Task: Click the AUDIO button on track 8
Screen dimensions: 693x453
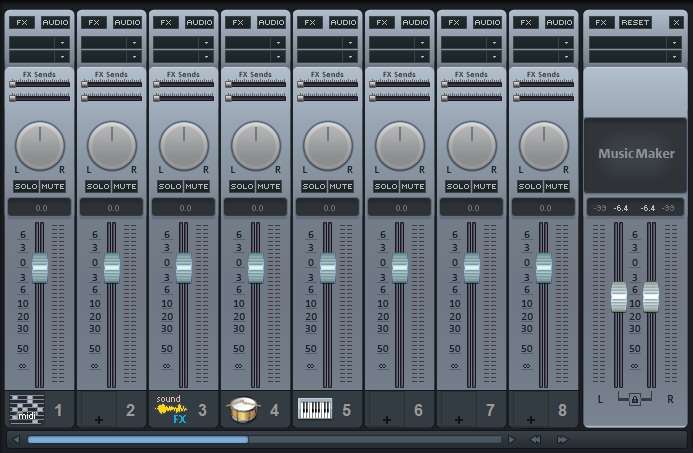Action: point(560,23)
